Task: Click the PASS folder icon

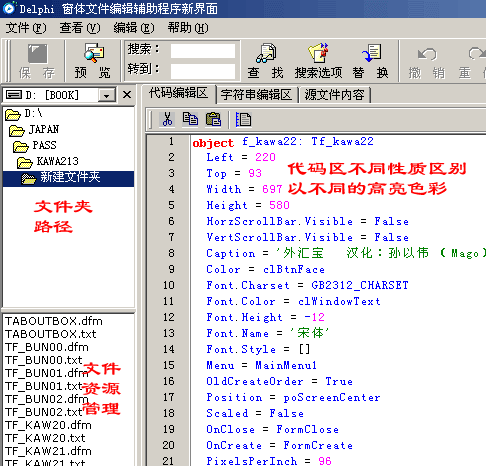Action: [21, 147]
